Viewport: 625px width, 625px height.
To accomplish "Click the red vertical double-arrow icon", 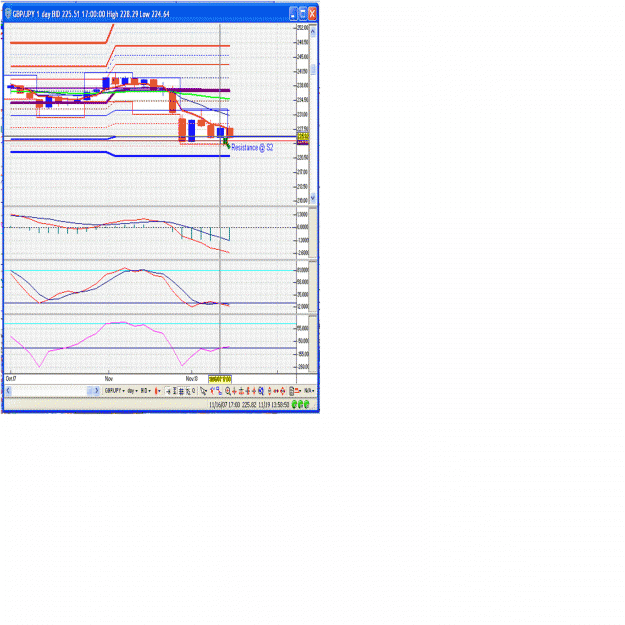I will pos(269,391).
